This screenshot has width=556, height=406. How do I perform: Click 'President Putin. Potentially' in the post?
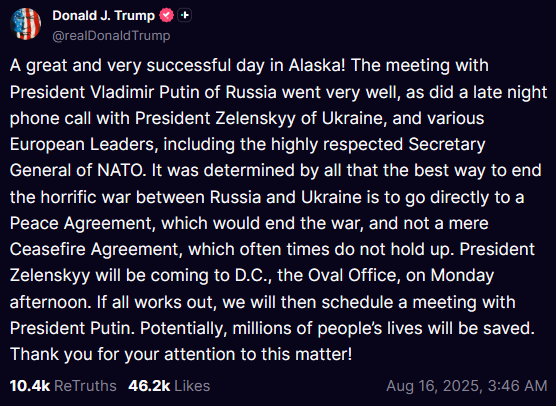click(x=118, y=328)
